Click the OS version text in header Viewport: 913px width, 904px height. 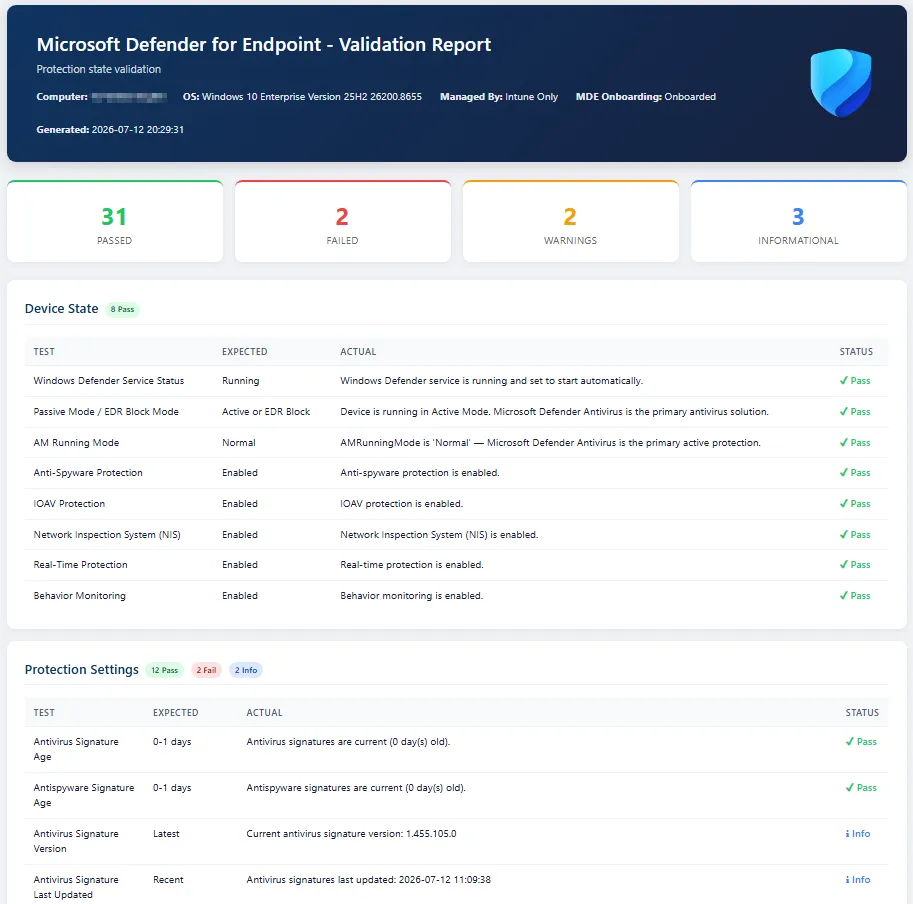point(302,97)
